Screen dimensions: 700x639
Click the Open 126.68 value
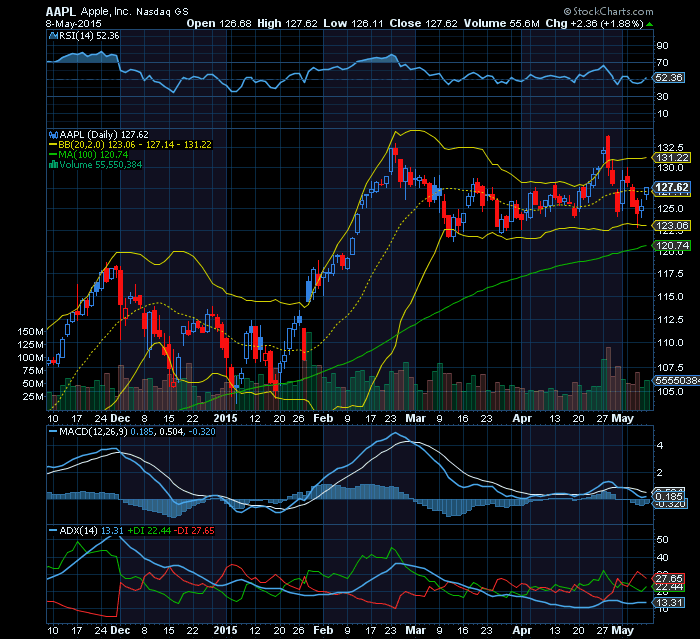point(219,24)
